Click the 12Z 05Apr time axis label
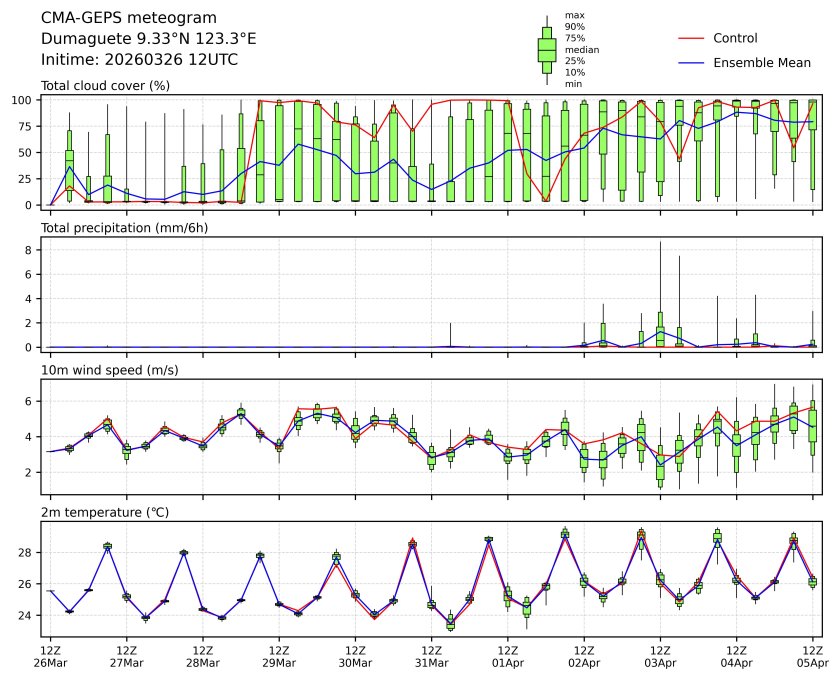The height and width of the screenshot is (680, 840). (812, 656)
